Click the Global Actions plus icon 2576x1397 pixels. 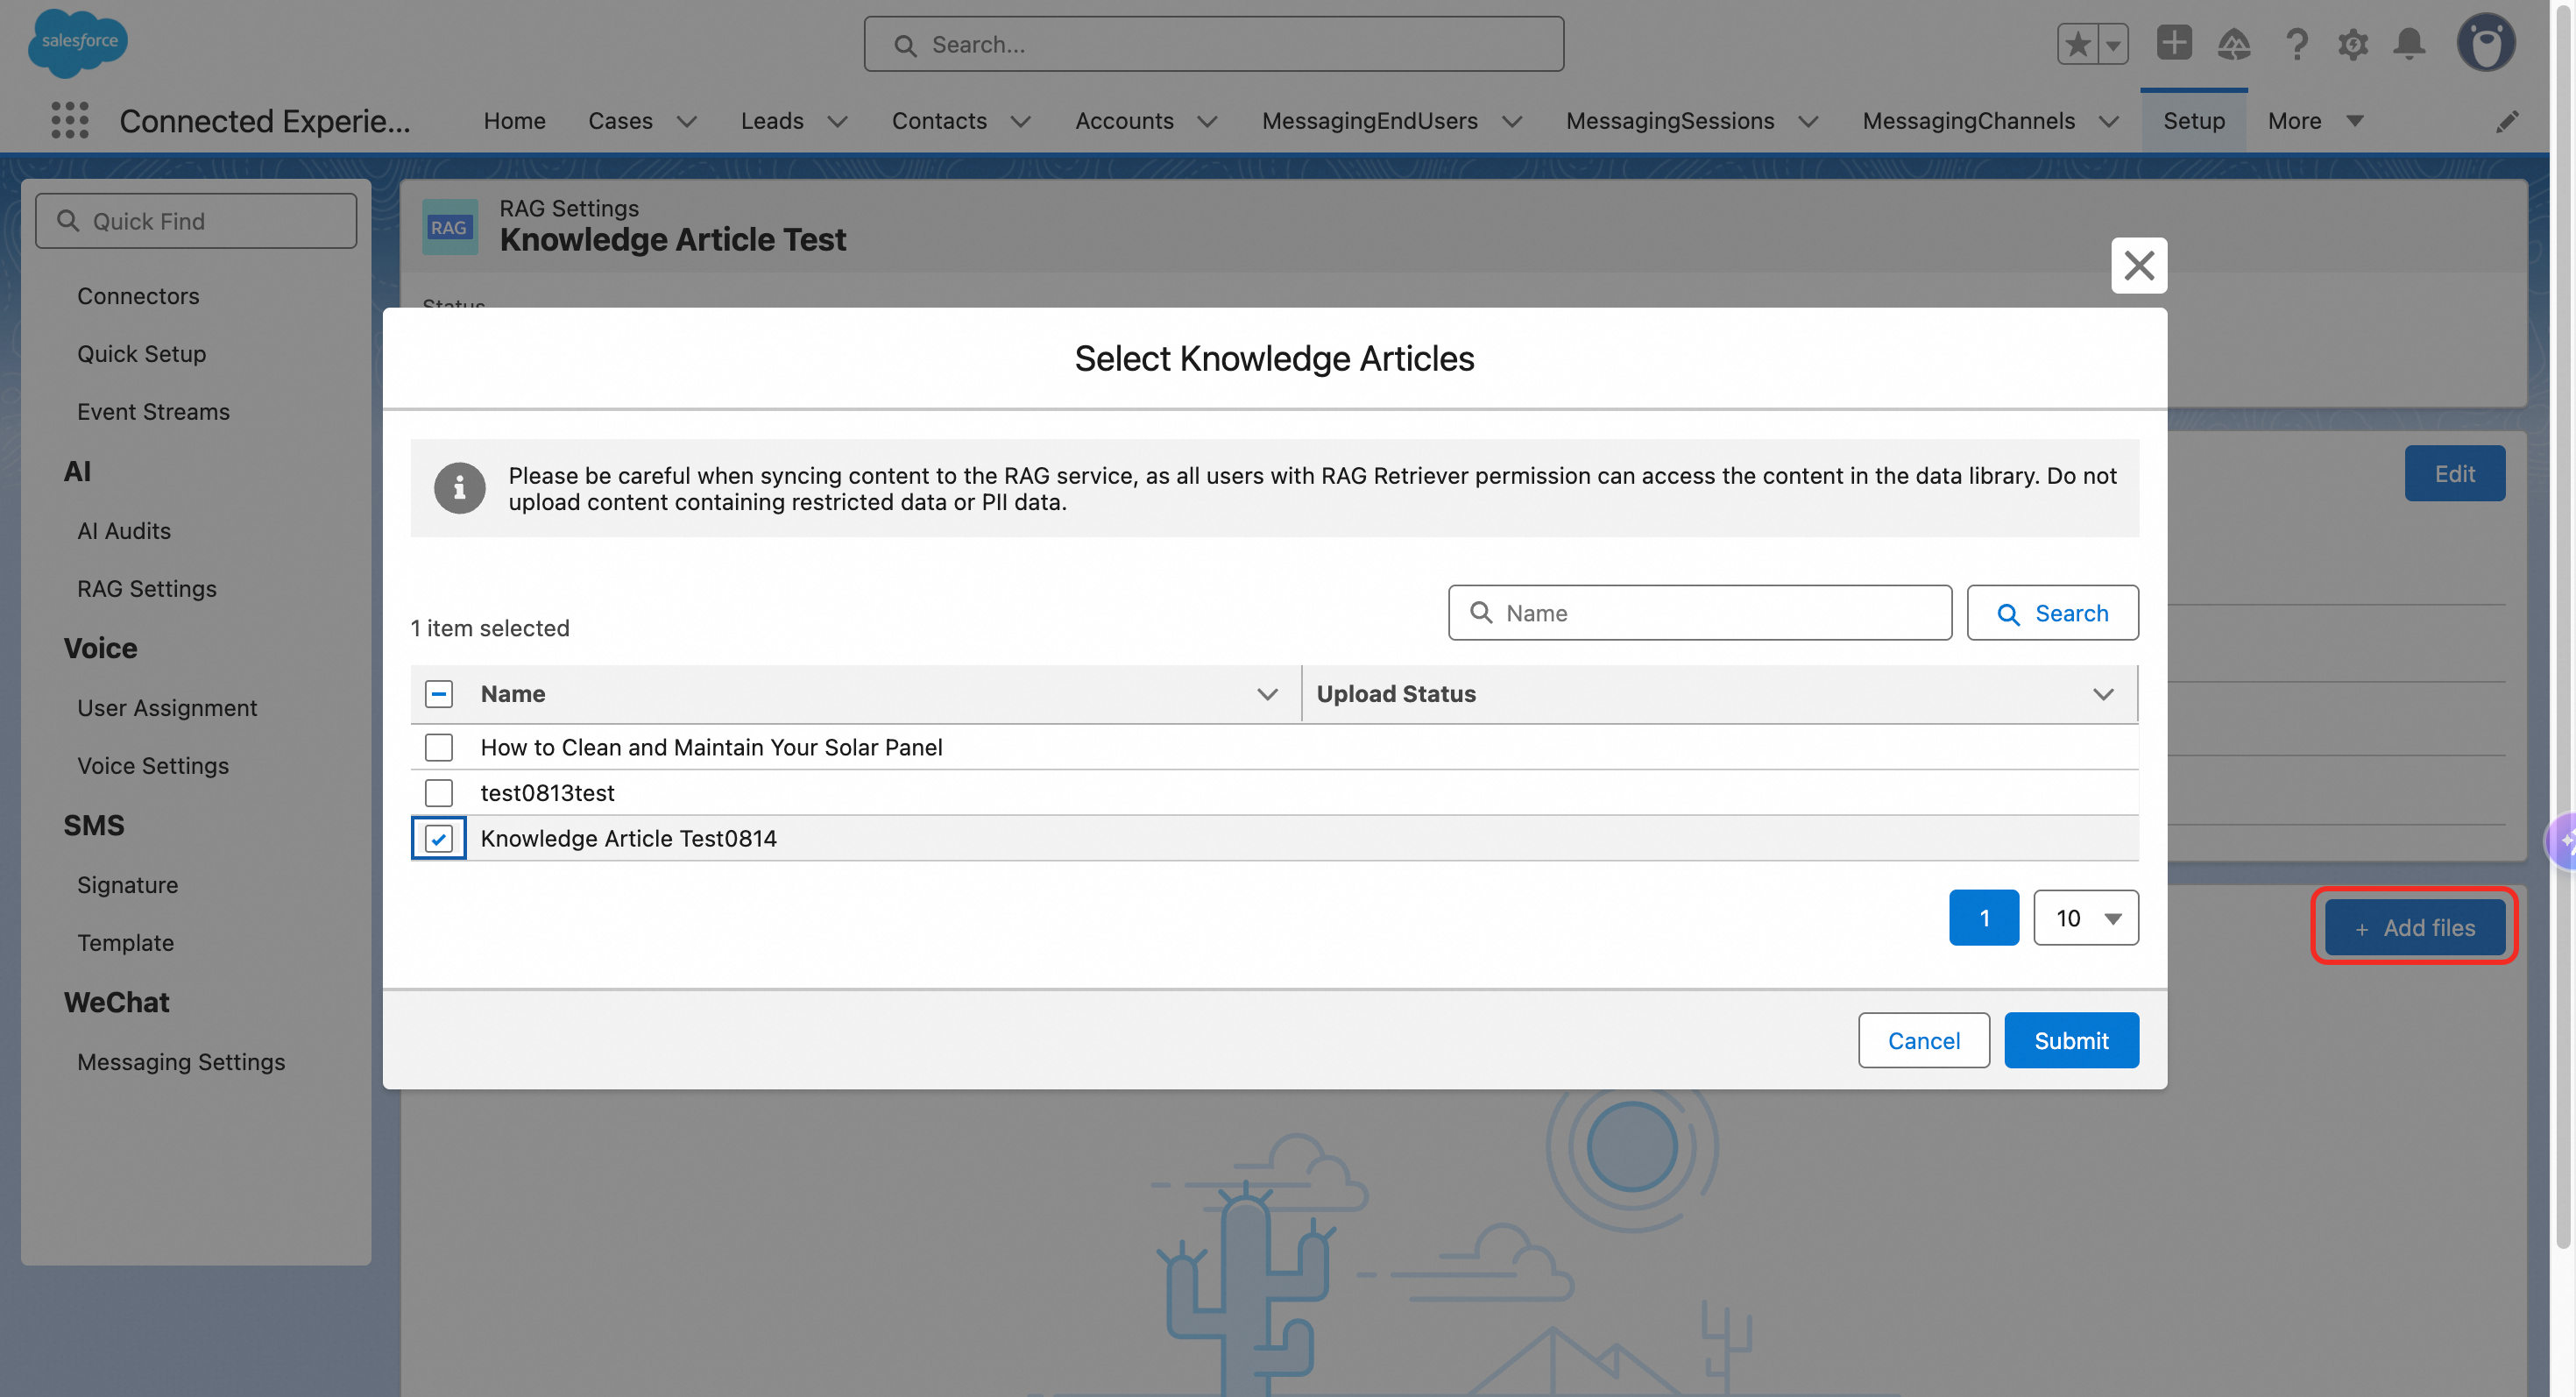2174,43
